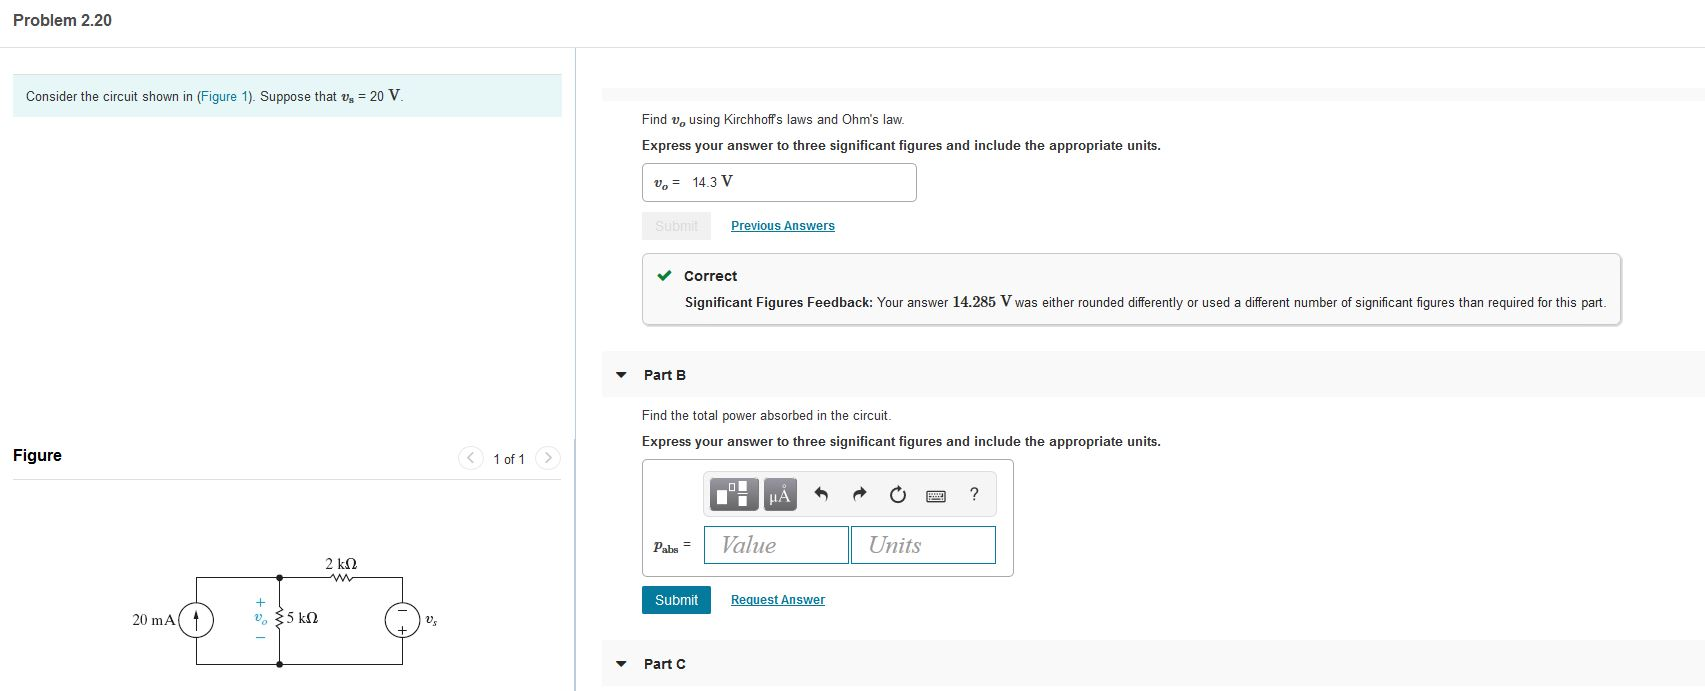Go to the next figure
This screenshot has height=691, width=1705.
point(548,458)
